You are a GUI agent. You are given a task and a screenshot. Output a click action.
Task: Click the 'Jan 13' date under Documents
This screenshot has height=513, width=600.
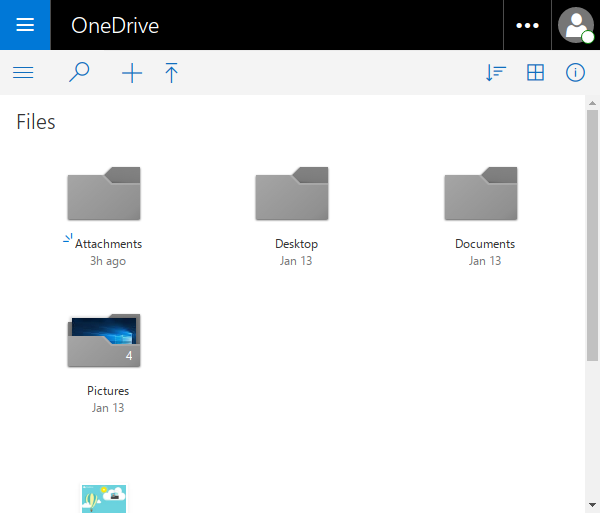(x=485, y=261)
